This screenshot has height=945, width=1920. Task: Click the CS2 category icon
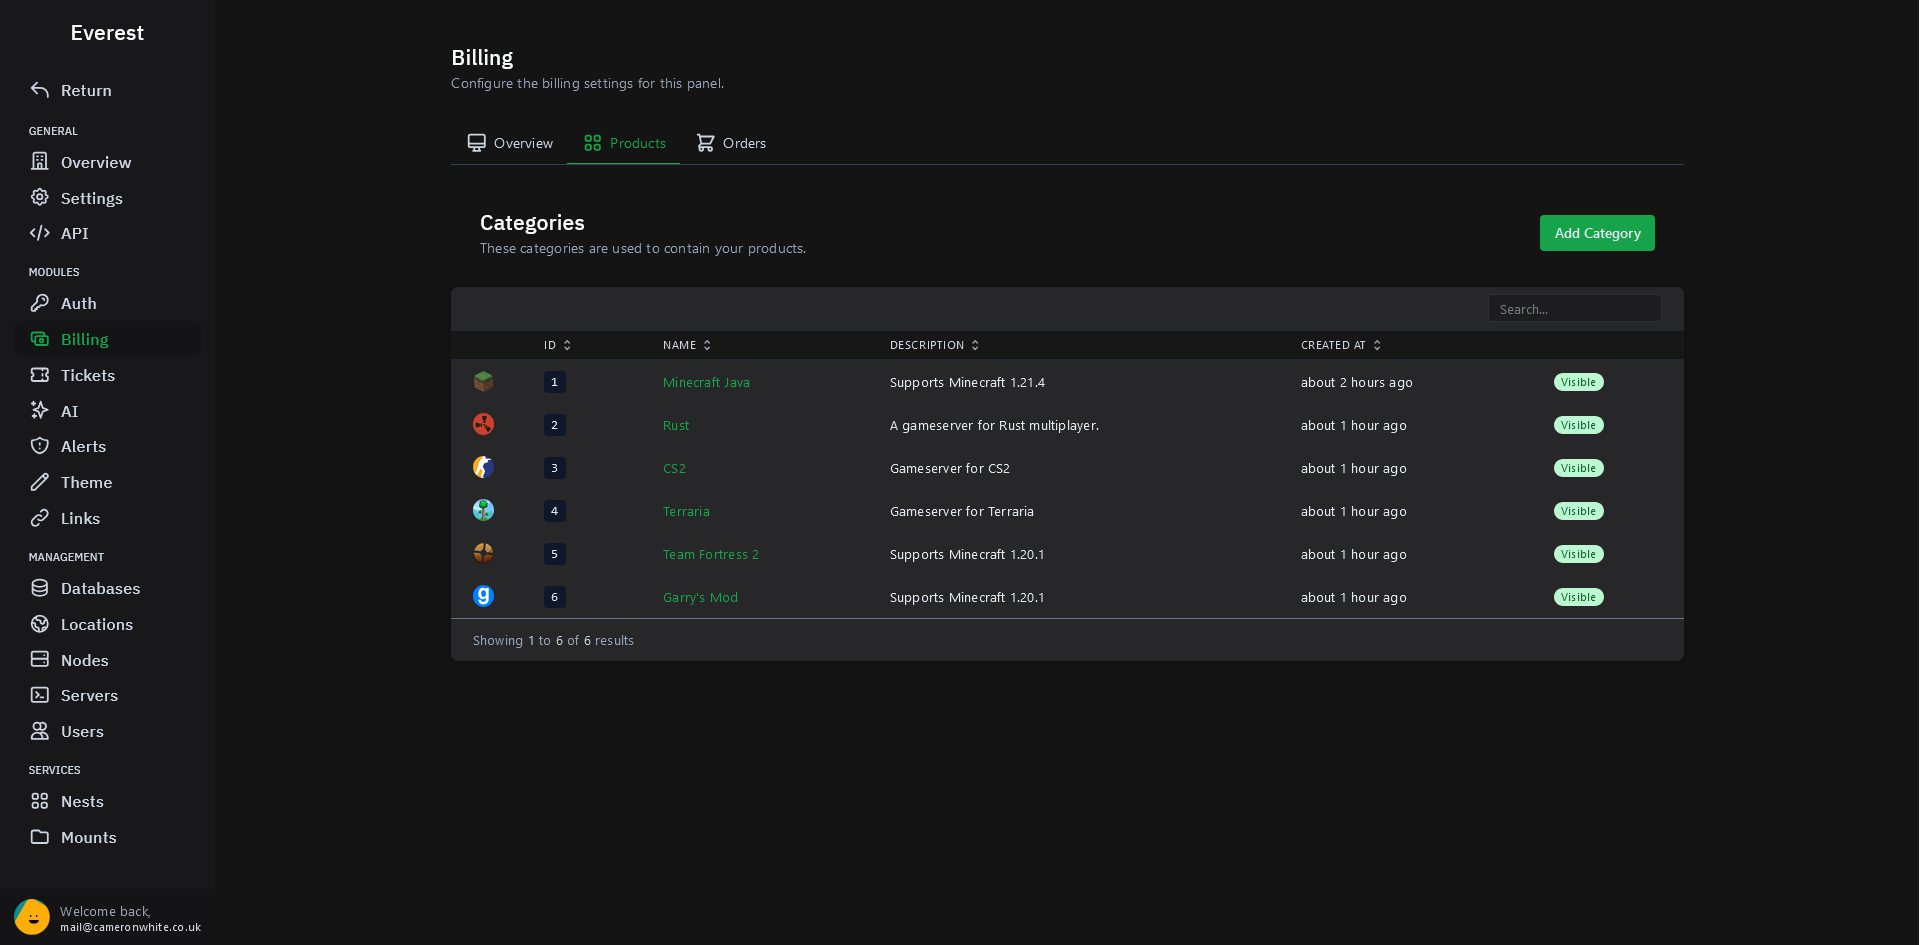[x=483, y=467]
